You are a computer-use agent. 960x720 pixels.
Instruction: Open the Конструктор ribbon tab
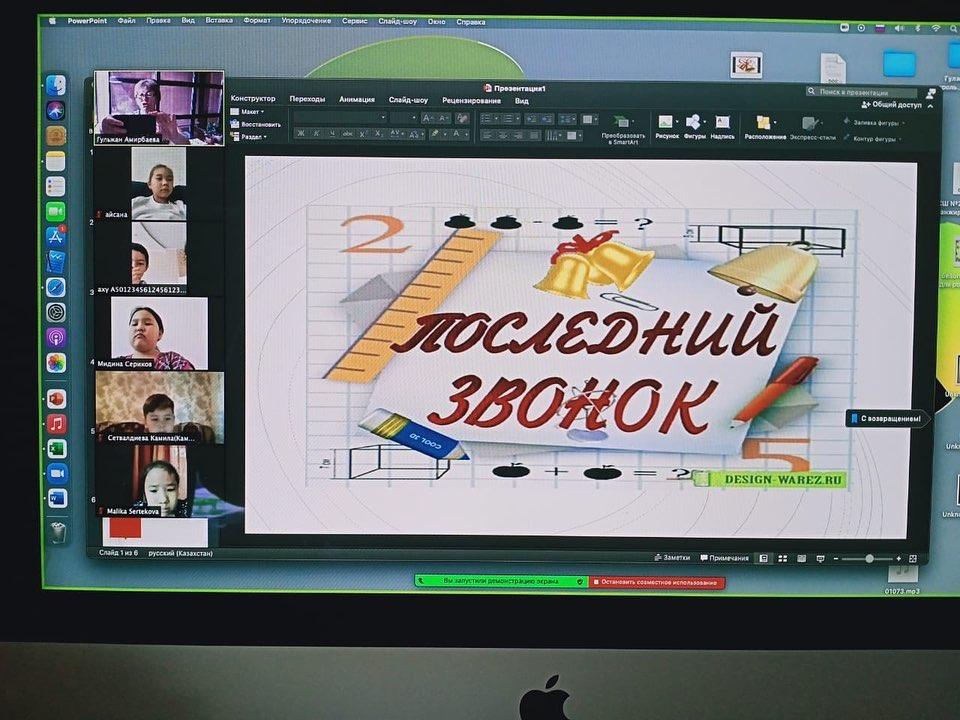pos(253,98)
